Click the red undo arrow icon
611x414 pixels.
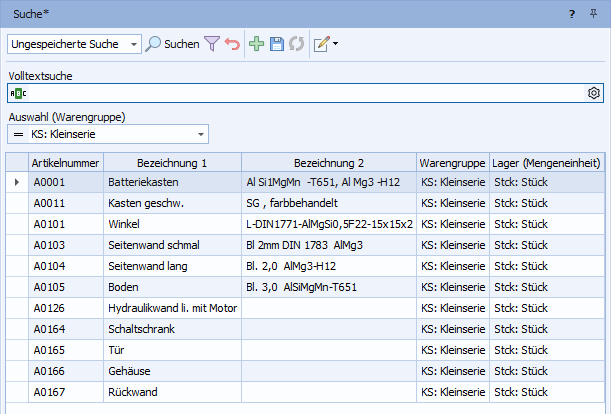click(x=232, y=44)
